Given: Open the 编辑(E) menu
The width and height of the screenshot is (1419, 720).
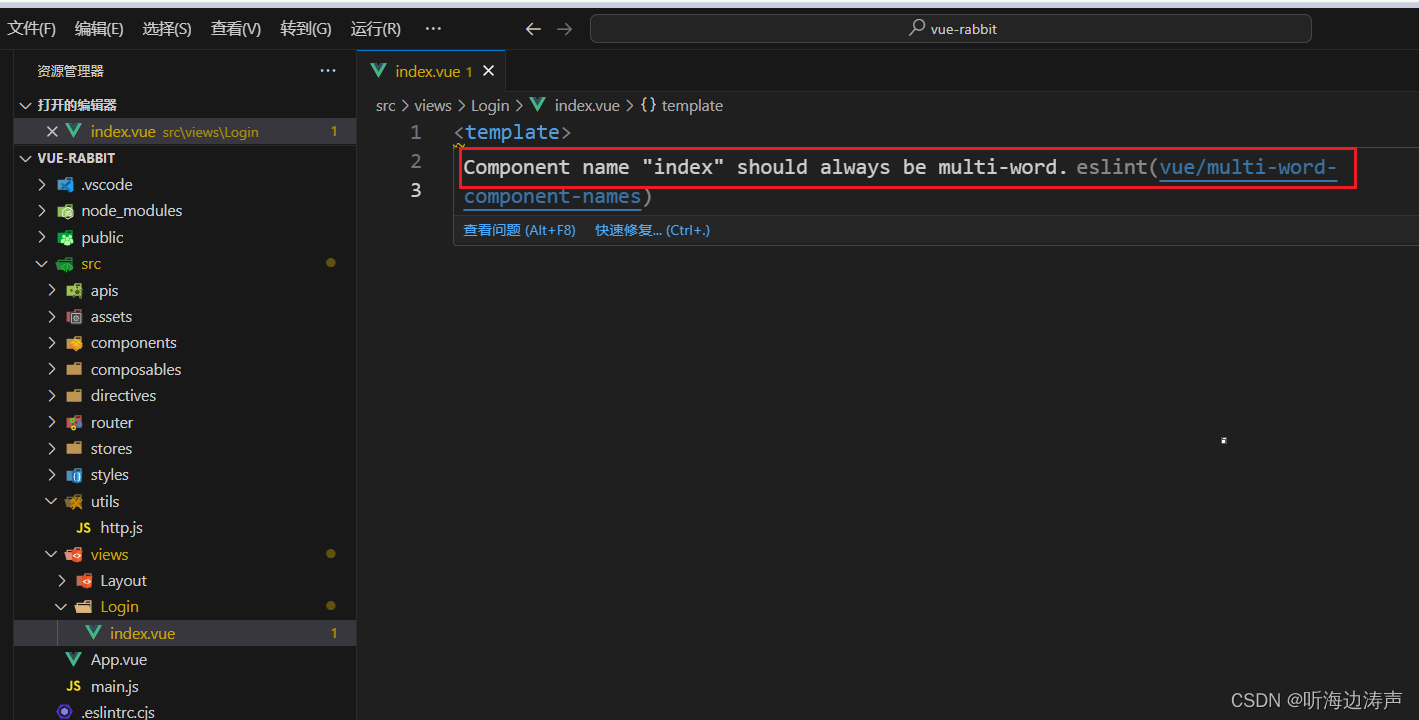Looking at the screenshot, I should coord(99,29).
